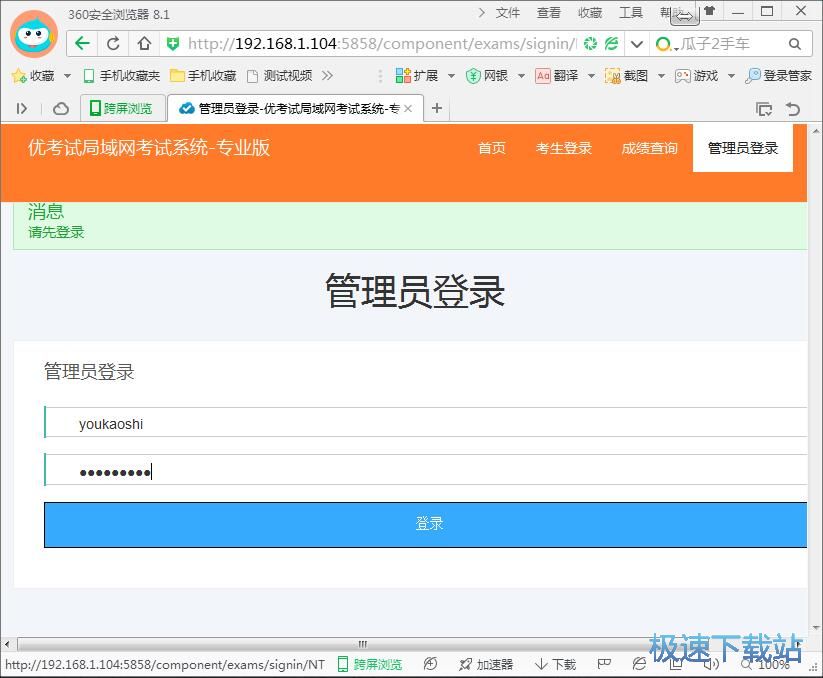Click the undo closed tab icon
The height and width of the screenshot is (678, 823).
pos(793,109)
